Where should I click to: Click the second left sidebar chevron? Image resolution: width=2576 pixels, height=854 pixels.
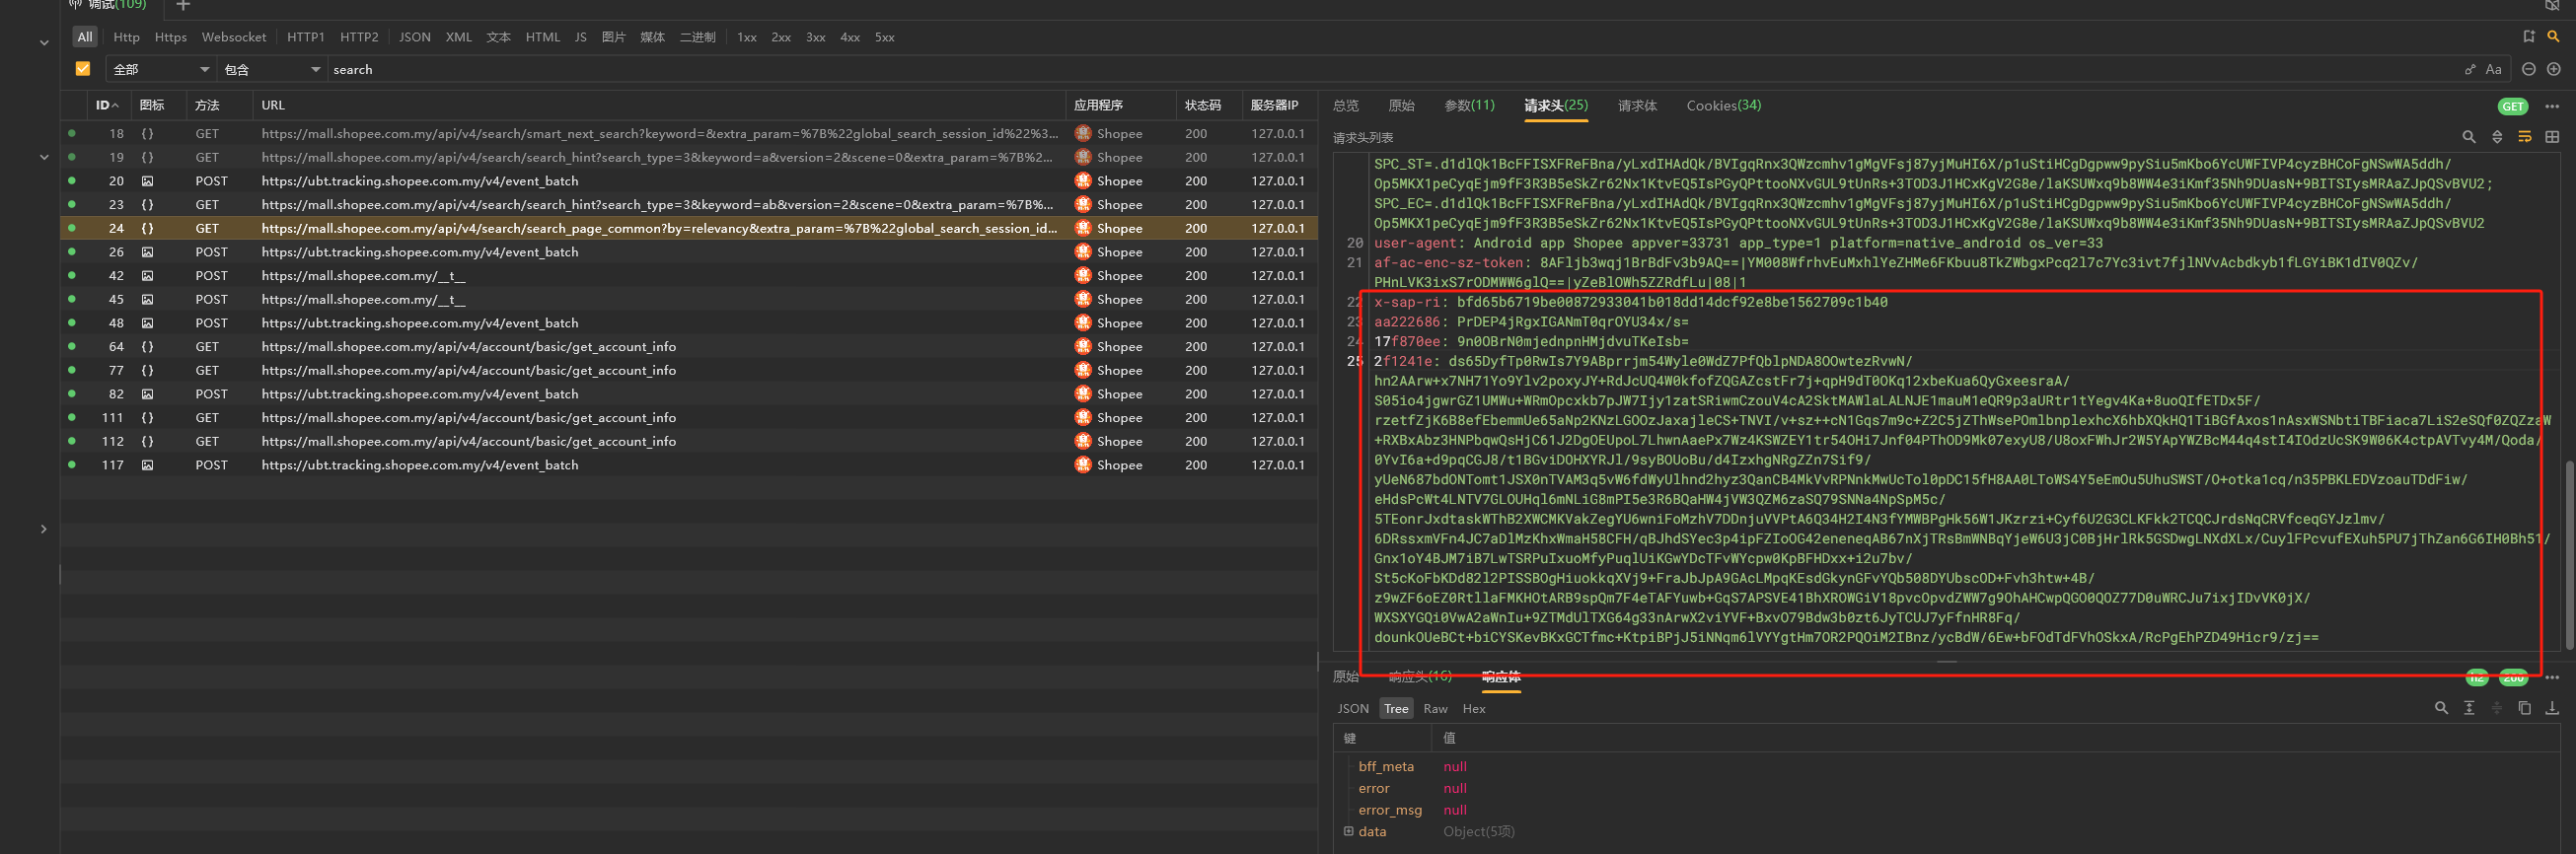[44, 157]
